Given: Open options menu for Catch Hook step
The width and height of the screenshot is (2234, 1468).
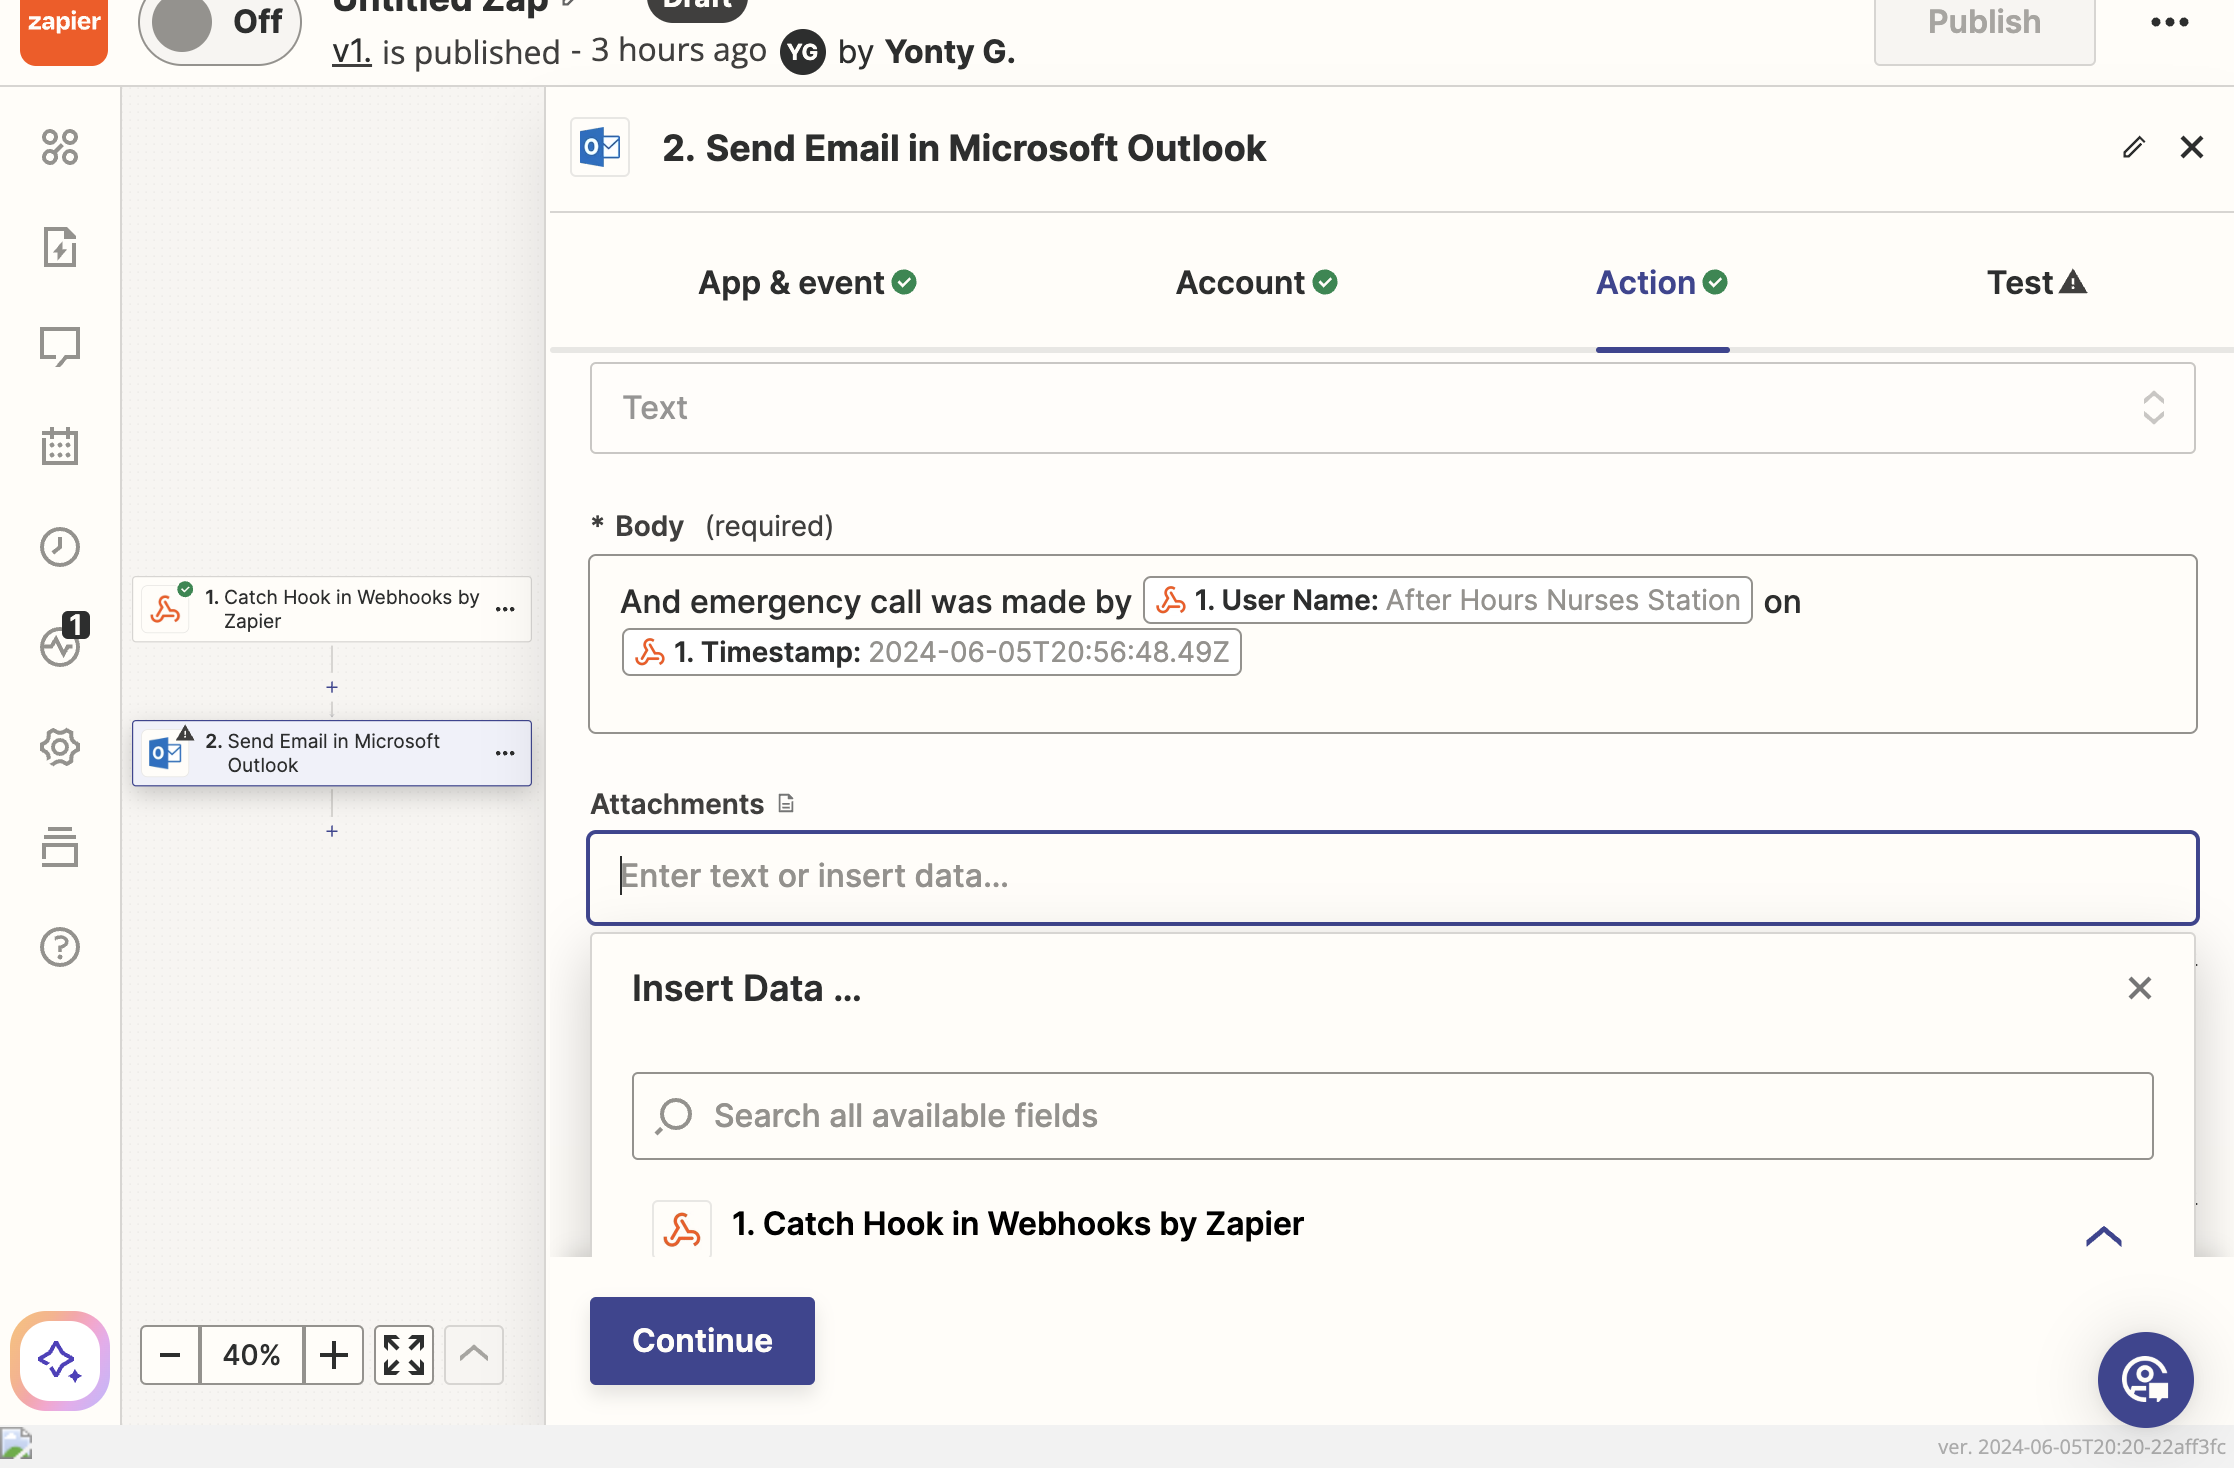Looking at the screenshot, I should (x=505, y=609).
